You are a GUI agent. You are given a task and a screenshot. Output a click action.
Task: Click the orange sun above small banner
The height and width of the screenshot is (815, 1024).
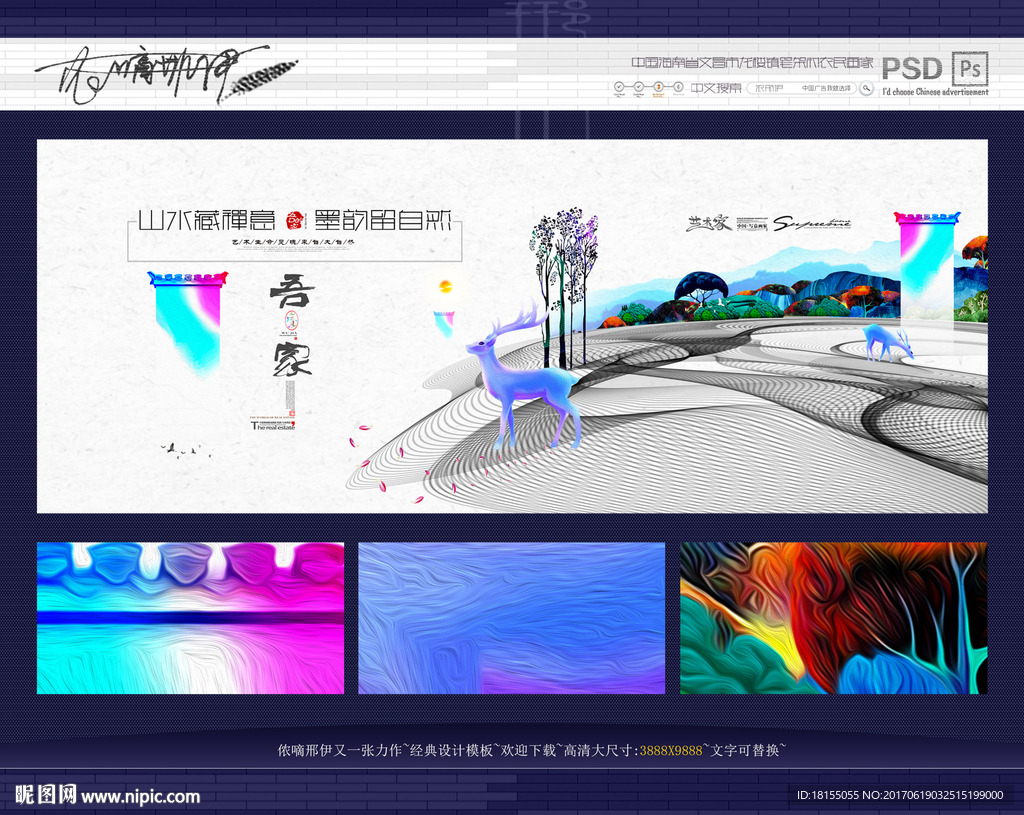pos(445,287)
